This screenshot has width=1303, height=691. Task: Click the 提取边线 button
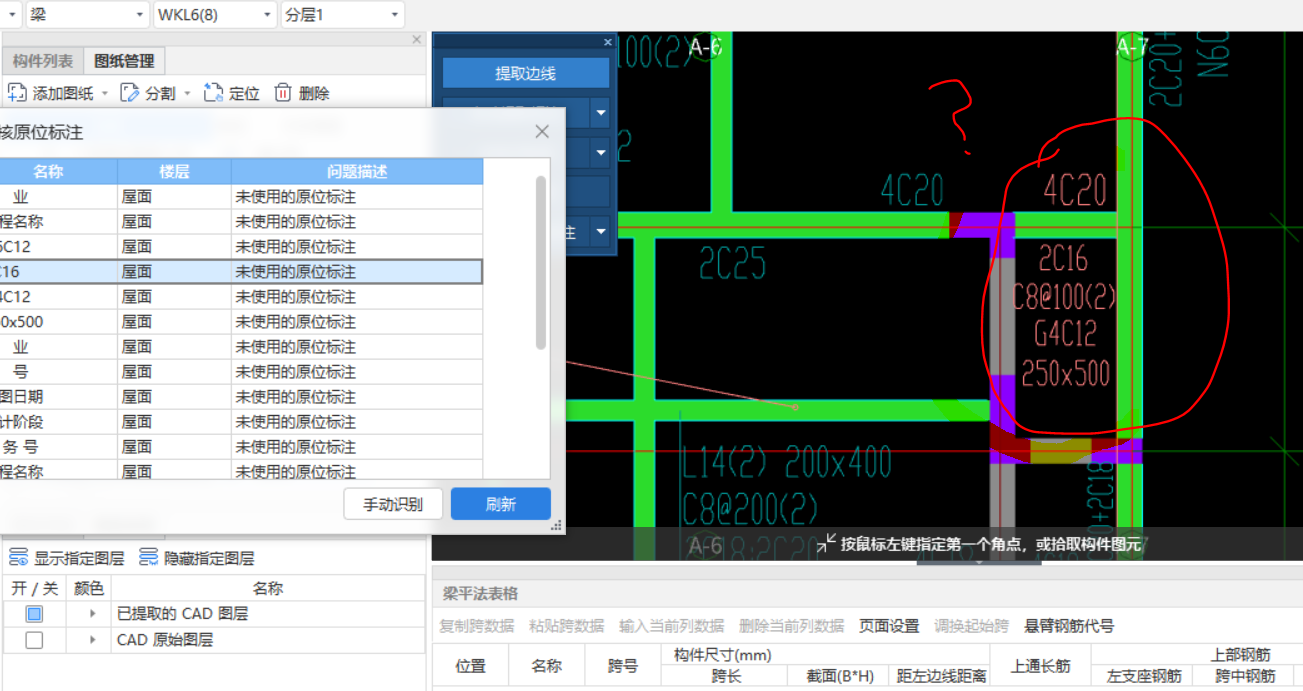[x=525, y=73]
